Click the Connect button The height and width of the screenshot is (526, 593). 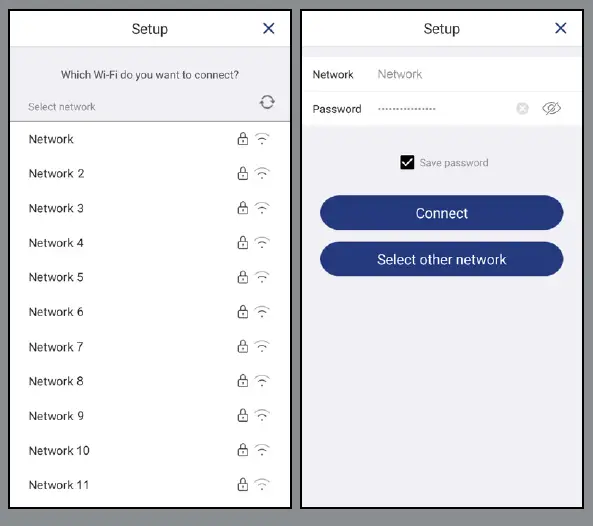pyautogui.click(x=442, y=213)
